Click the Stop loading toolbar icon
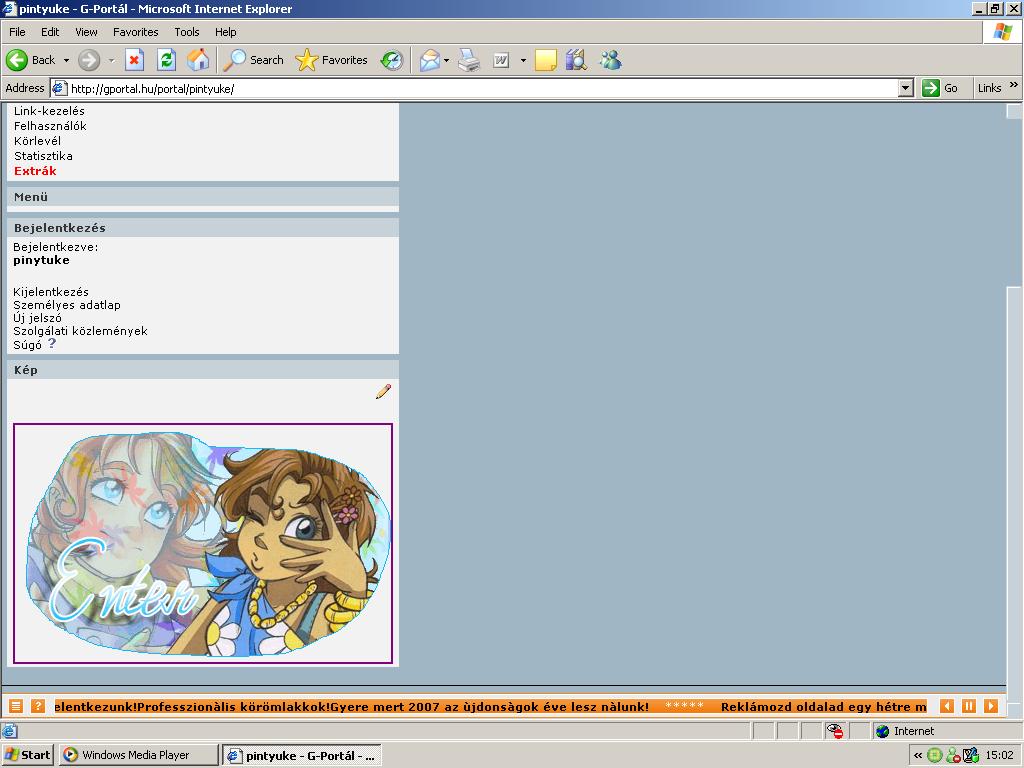 pyautogui.click(x=134, y=60)
